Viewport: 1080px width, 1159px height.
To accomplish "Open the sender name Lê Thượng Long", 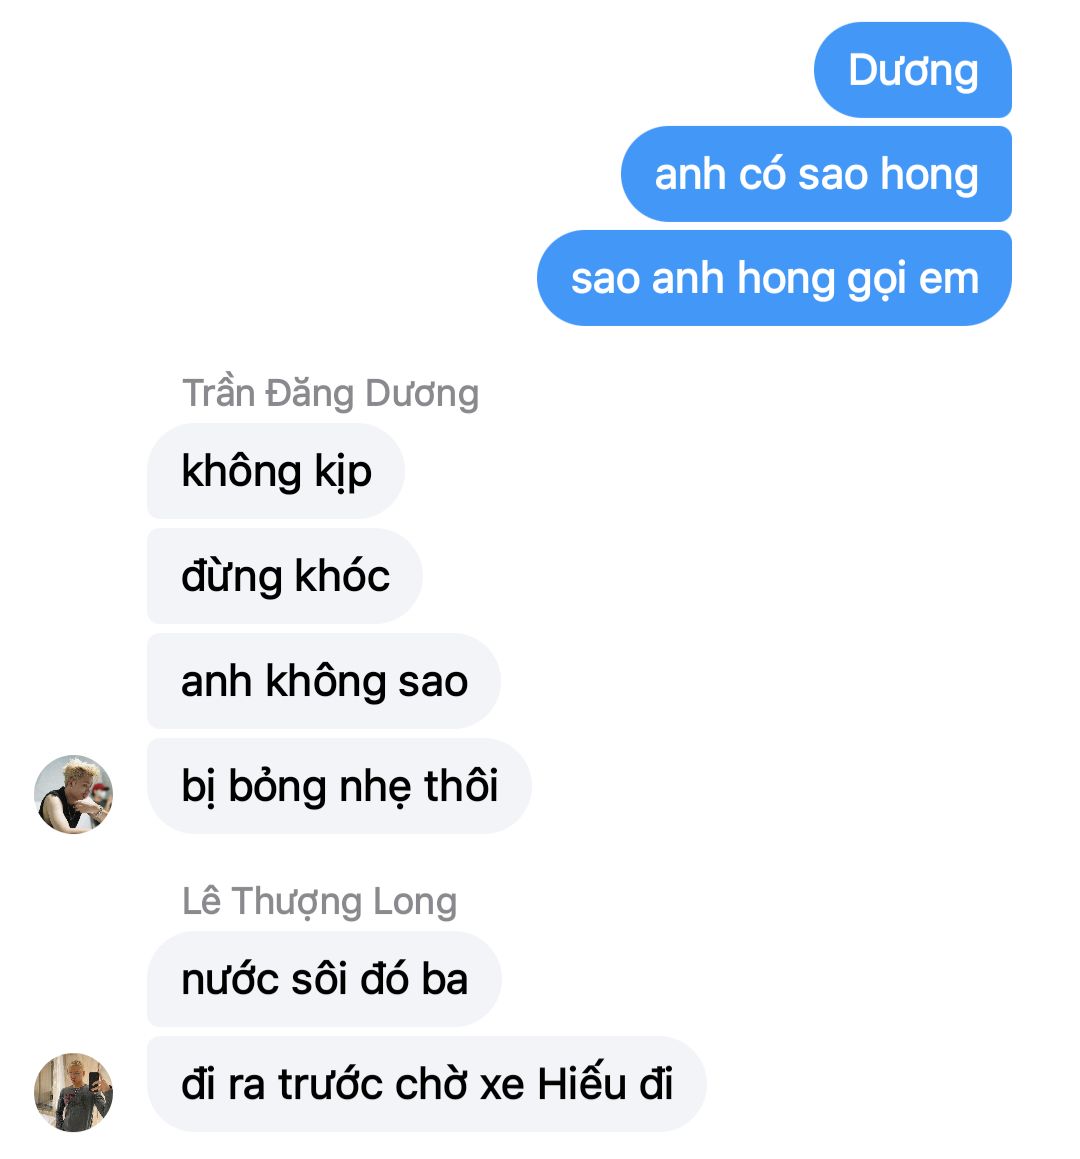I will pos(319,902).
